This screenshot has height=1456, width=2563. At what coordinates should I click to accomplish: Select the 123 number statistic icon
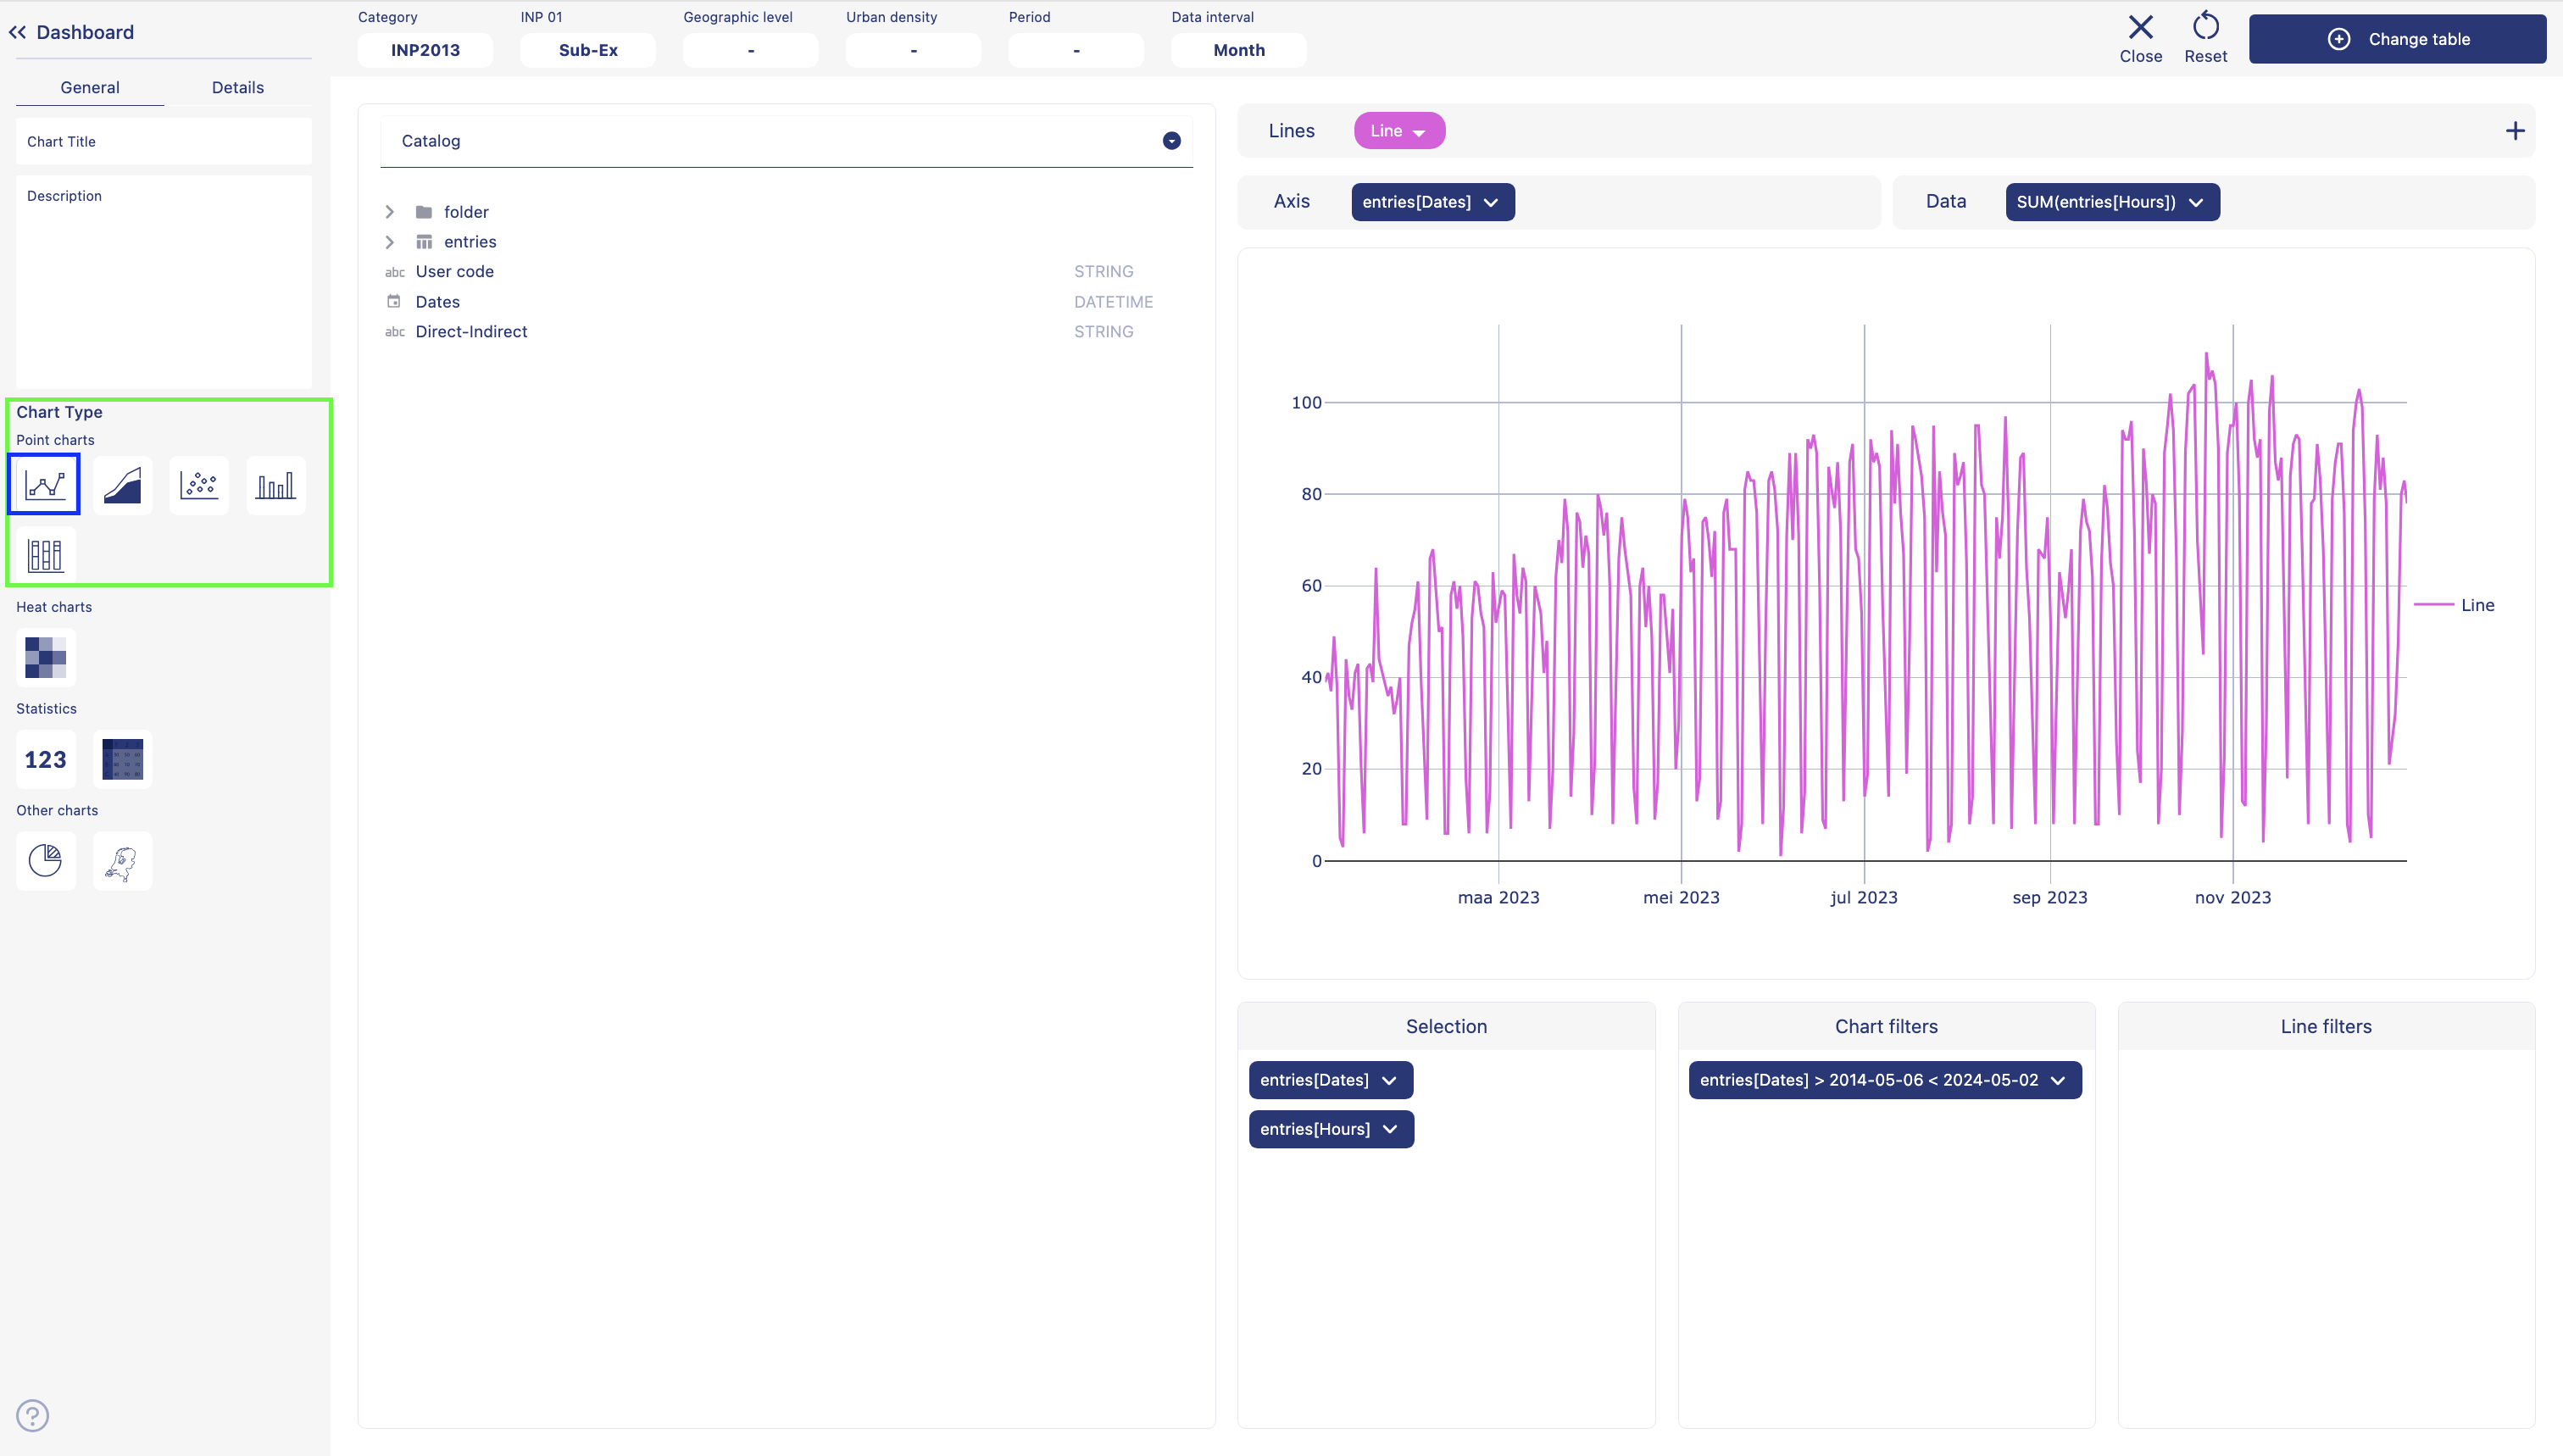click(x=45, y=759)
